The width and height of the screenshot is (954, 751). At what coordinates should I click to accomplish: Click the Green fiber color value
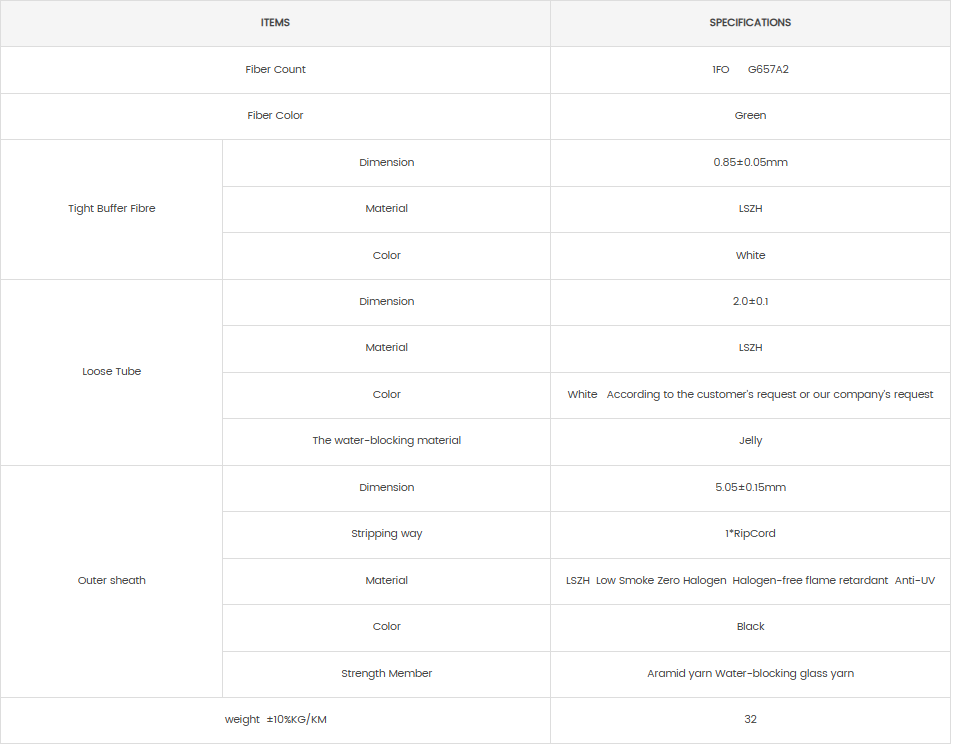750,115
